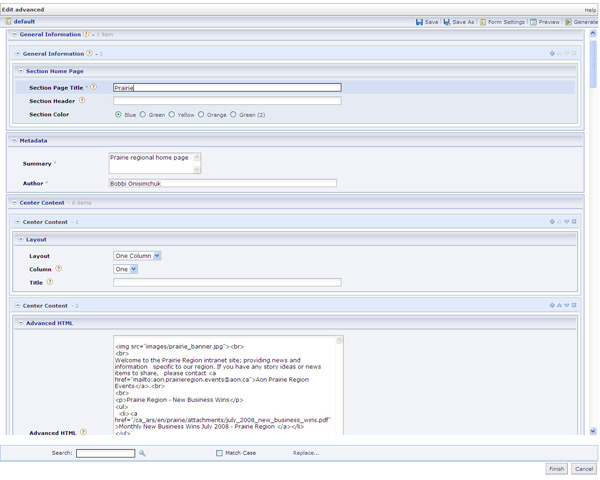The image size is (600, 480).
Task: Select the Yellow section color
Action: [x=172, y=115]
